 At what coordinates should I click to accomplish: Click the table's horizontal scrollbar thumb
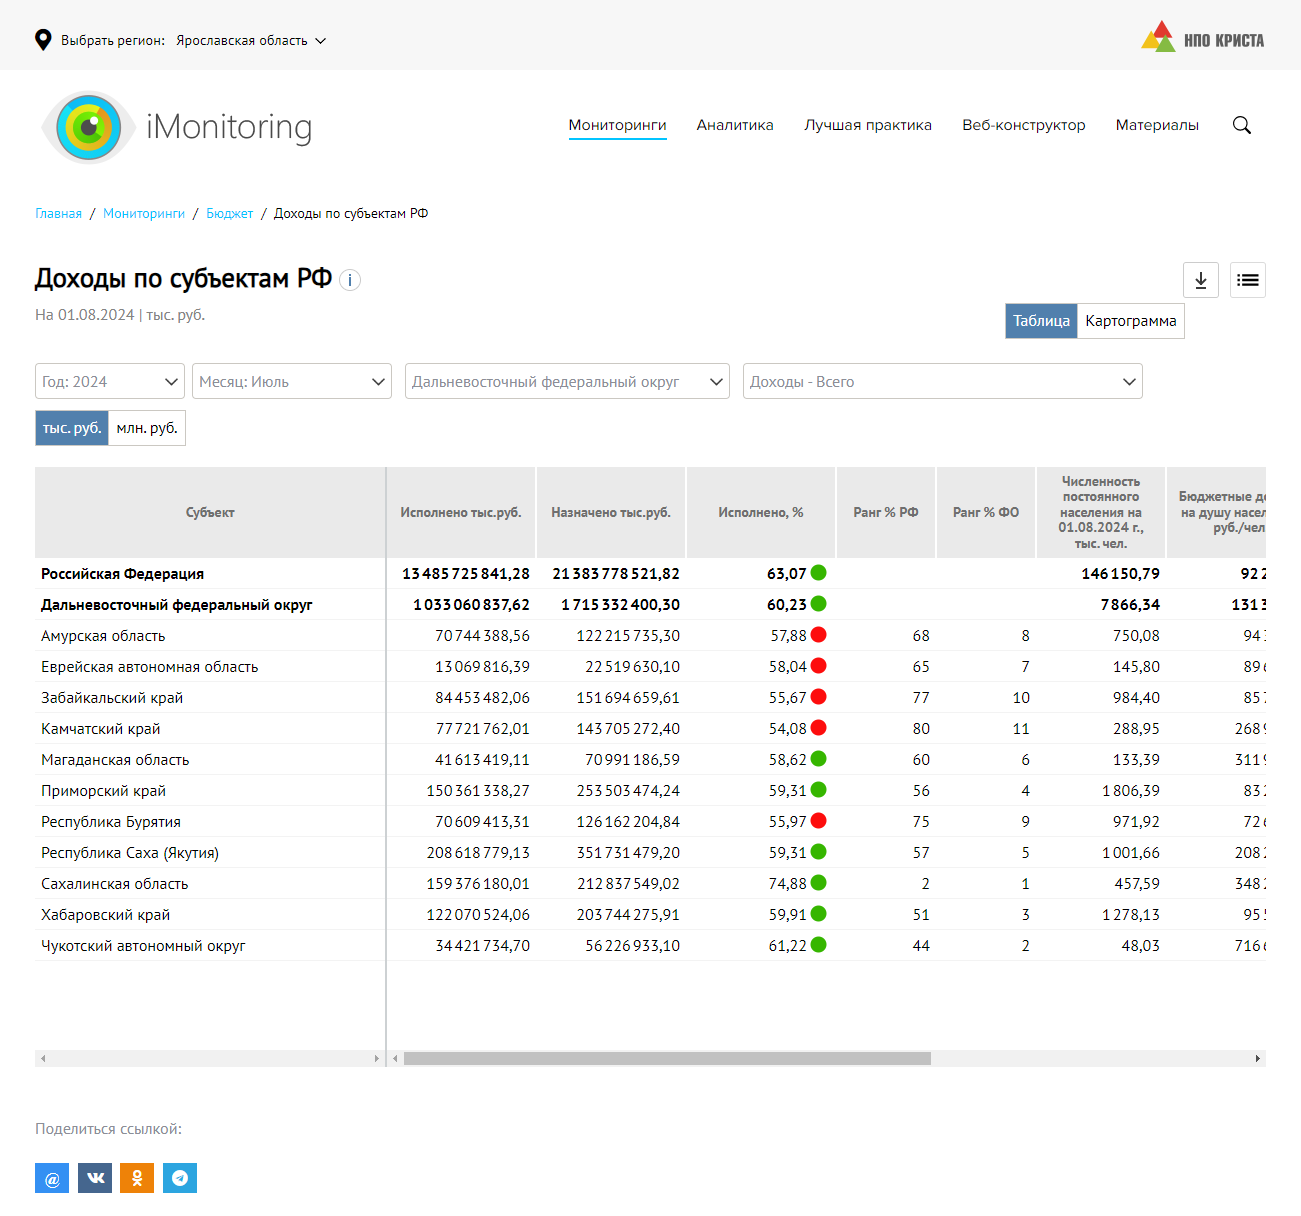tap(667, 1058)
